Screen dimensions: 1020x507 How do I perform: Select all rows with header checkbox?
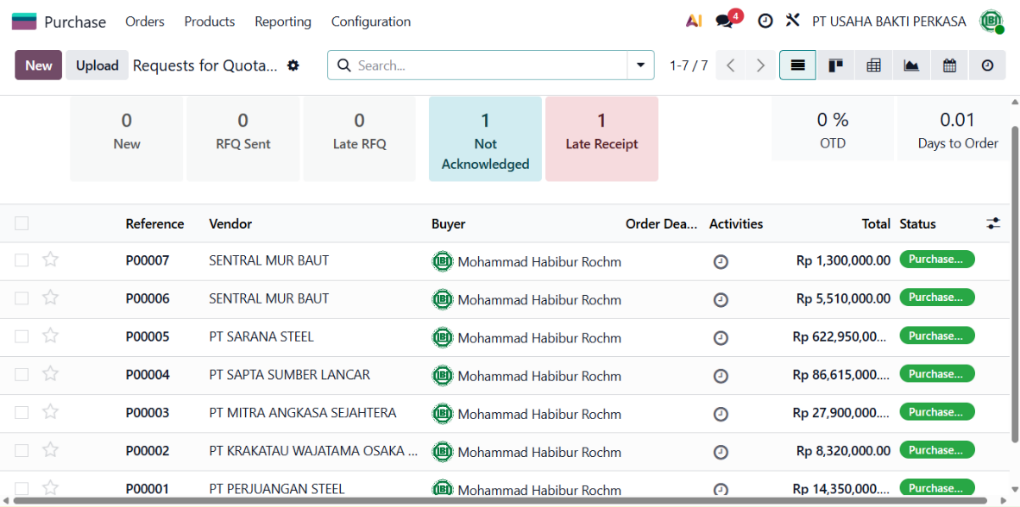(21, 224)
